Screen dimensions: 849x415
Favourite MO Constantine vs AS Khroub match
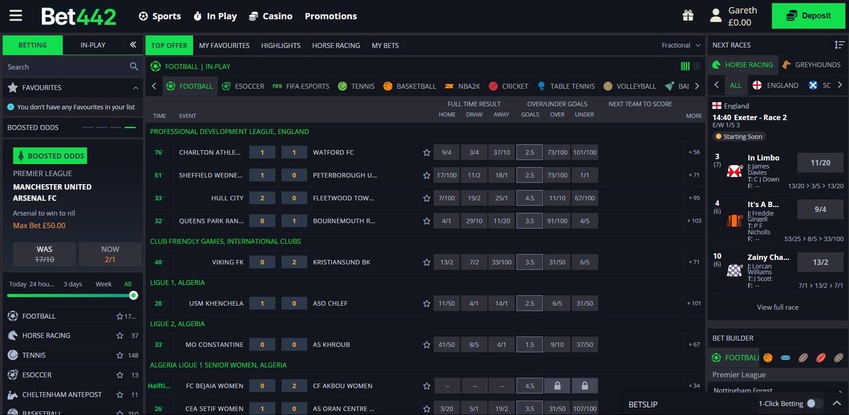426,345
